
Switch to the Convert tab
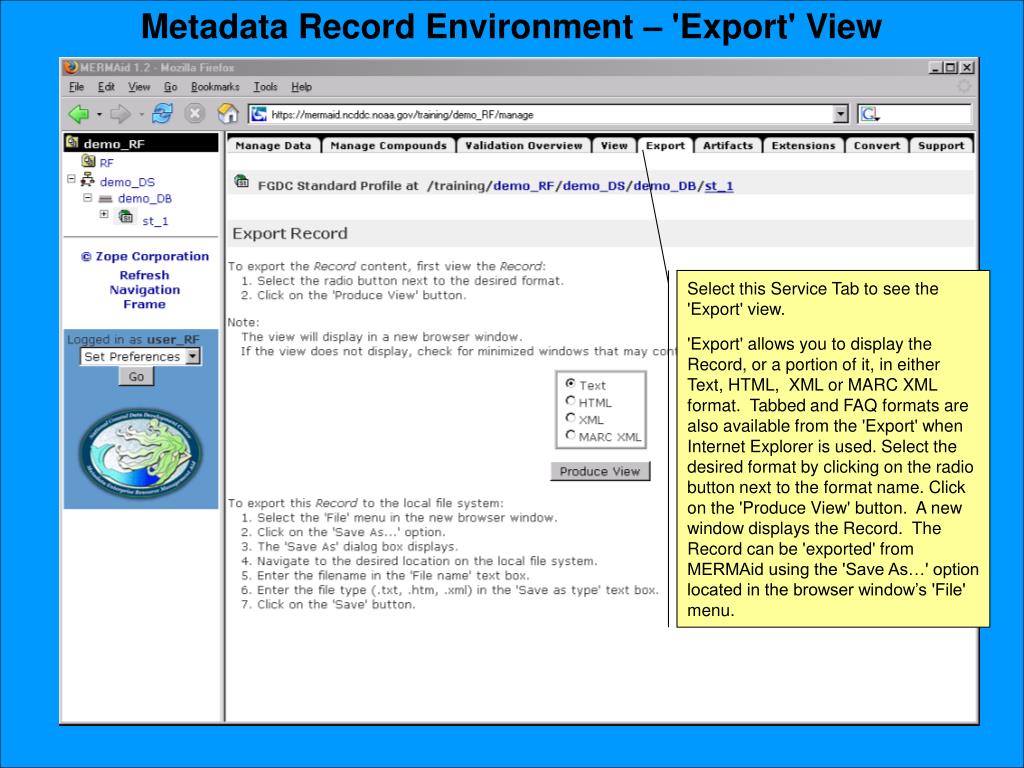877,145
